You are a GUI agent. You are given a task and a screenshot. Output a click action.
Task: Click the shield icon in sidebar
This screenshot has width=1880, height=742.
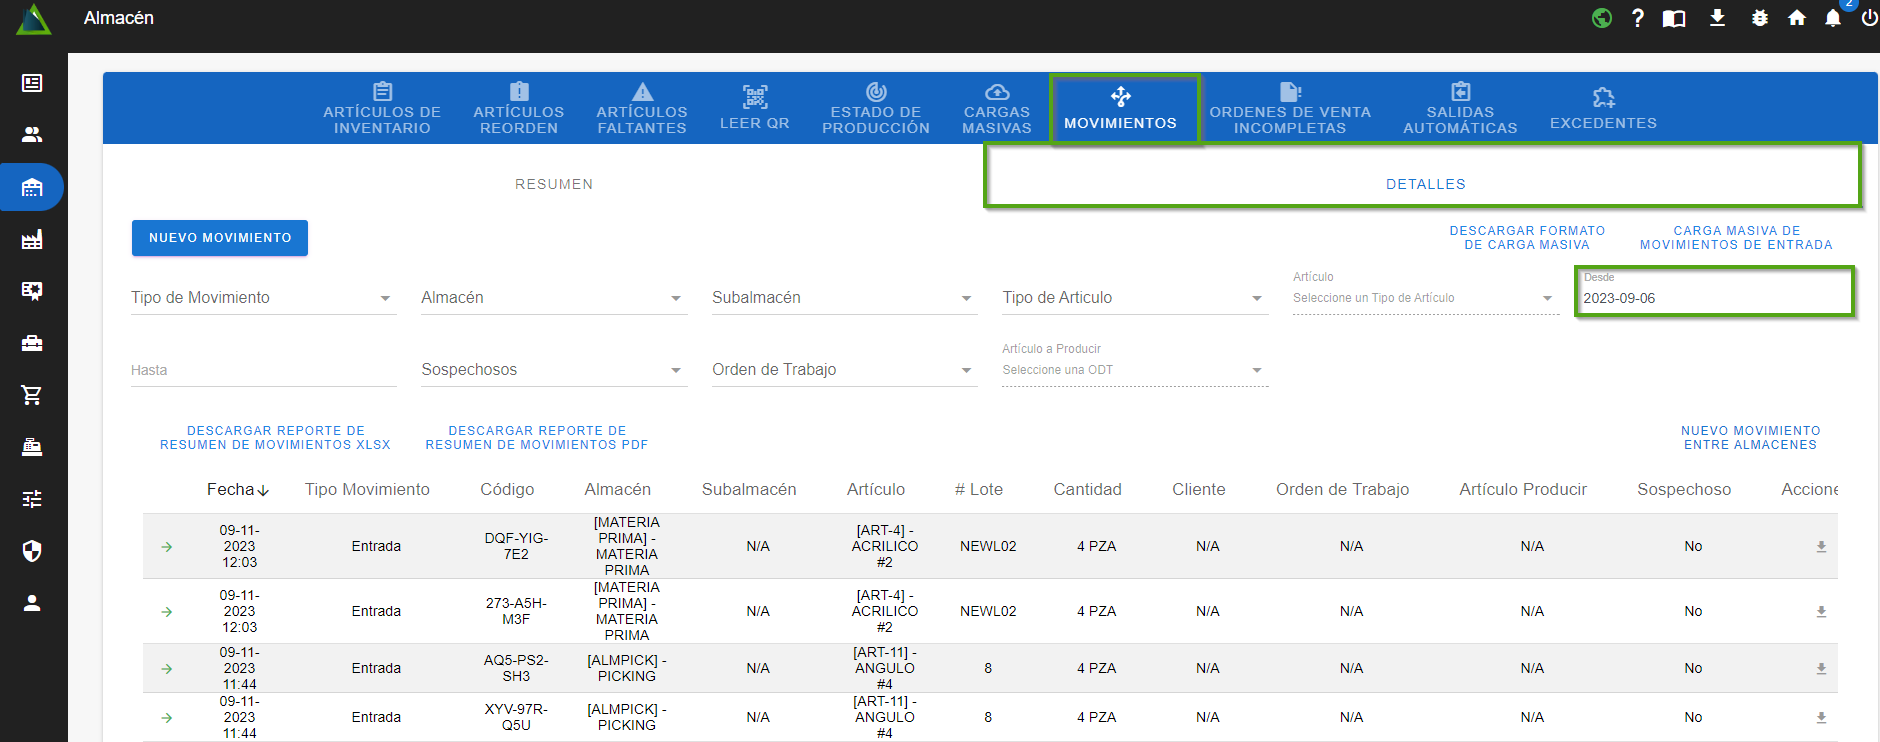pyautogui.click(x=32, y=551)
